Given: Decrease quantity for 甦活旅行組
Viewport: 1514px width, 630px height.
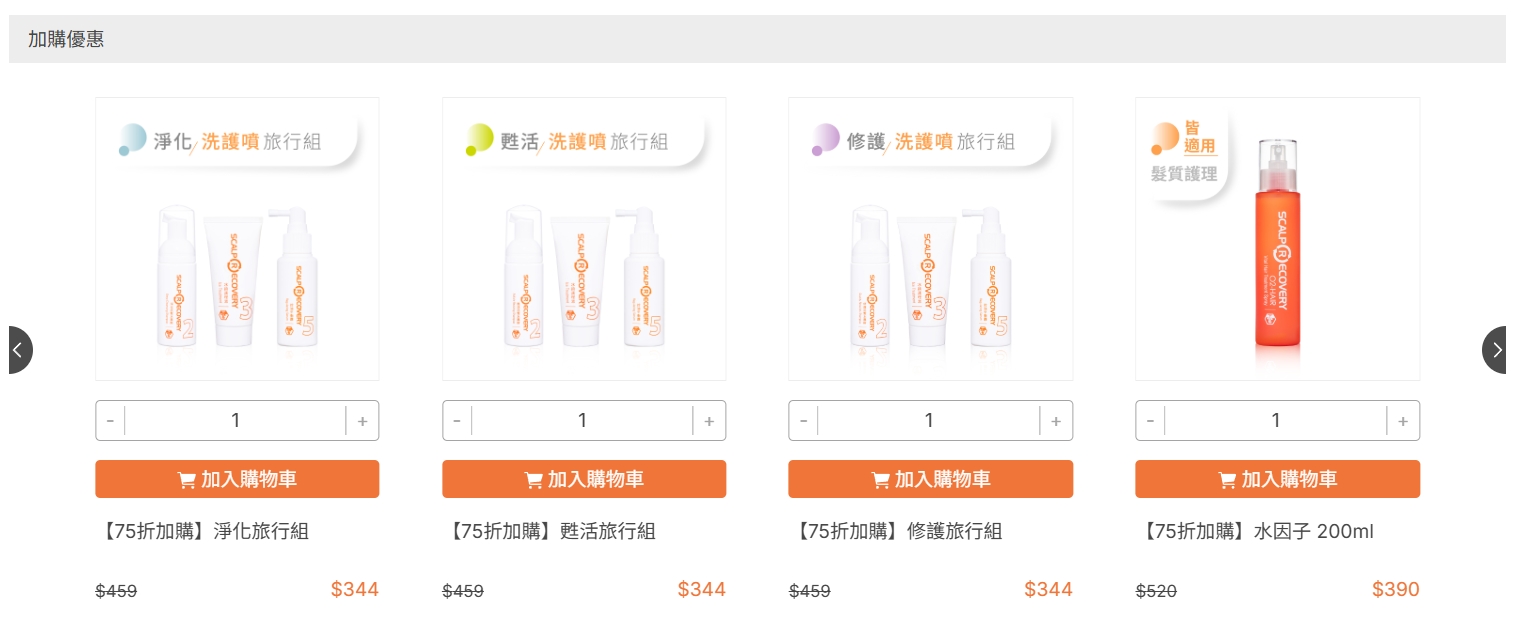Looking at the screenshot, I should pyautogui.click(x=457, y=421).
